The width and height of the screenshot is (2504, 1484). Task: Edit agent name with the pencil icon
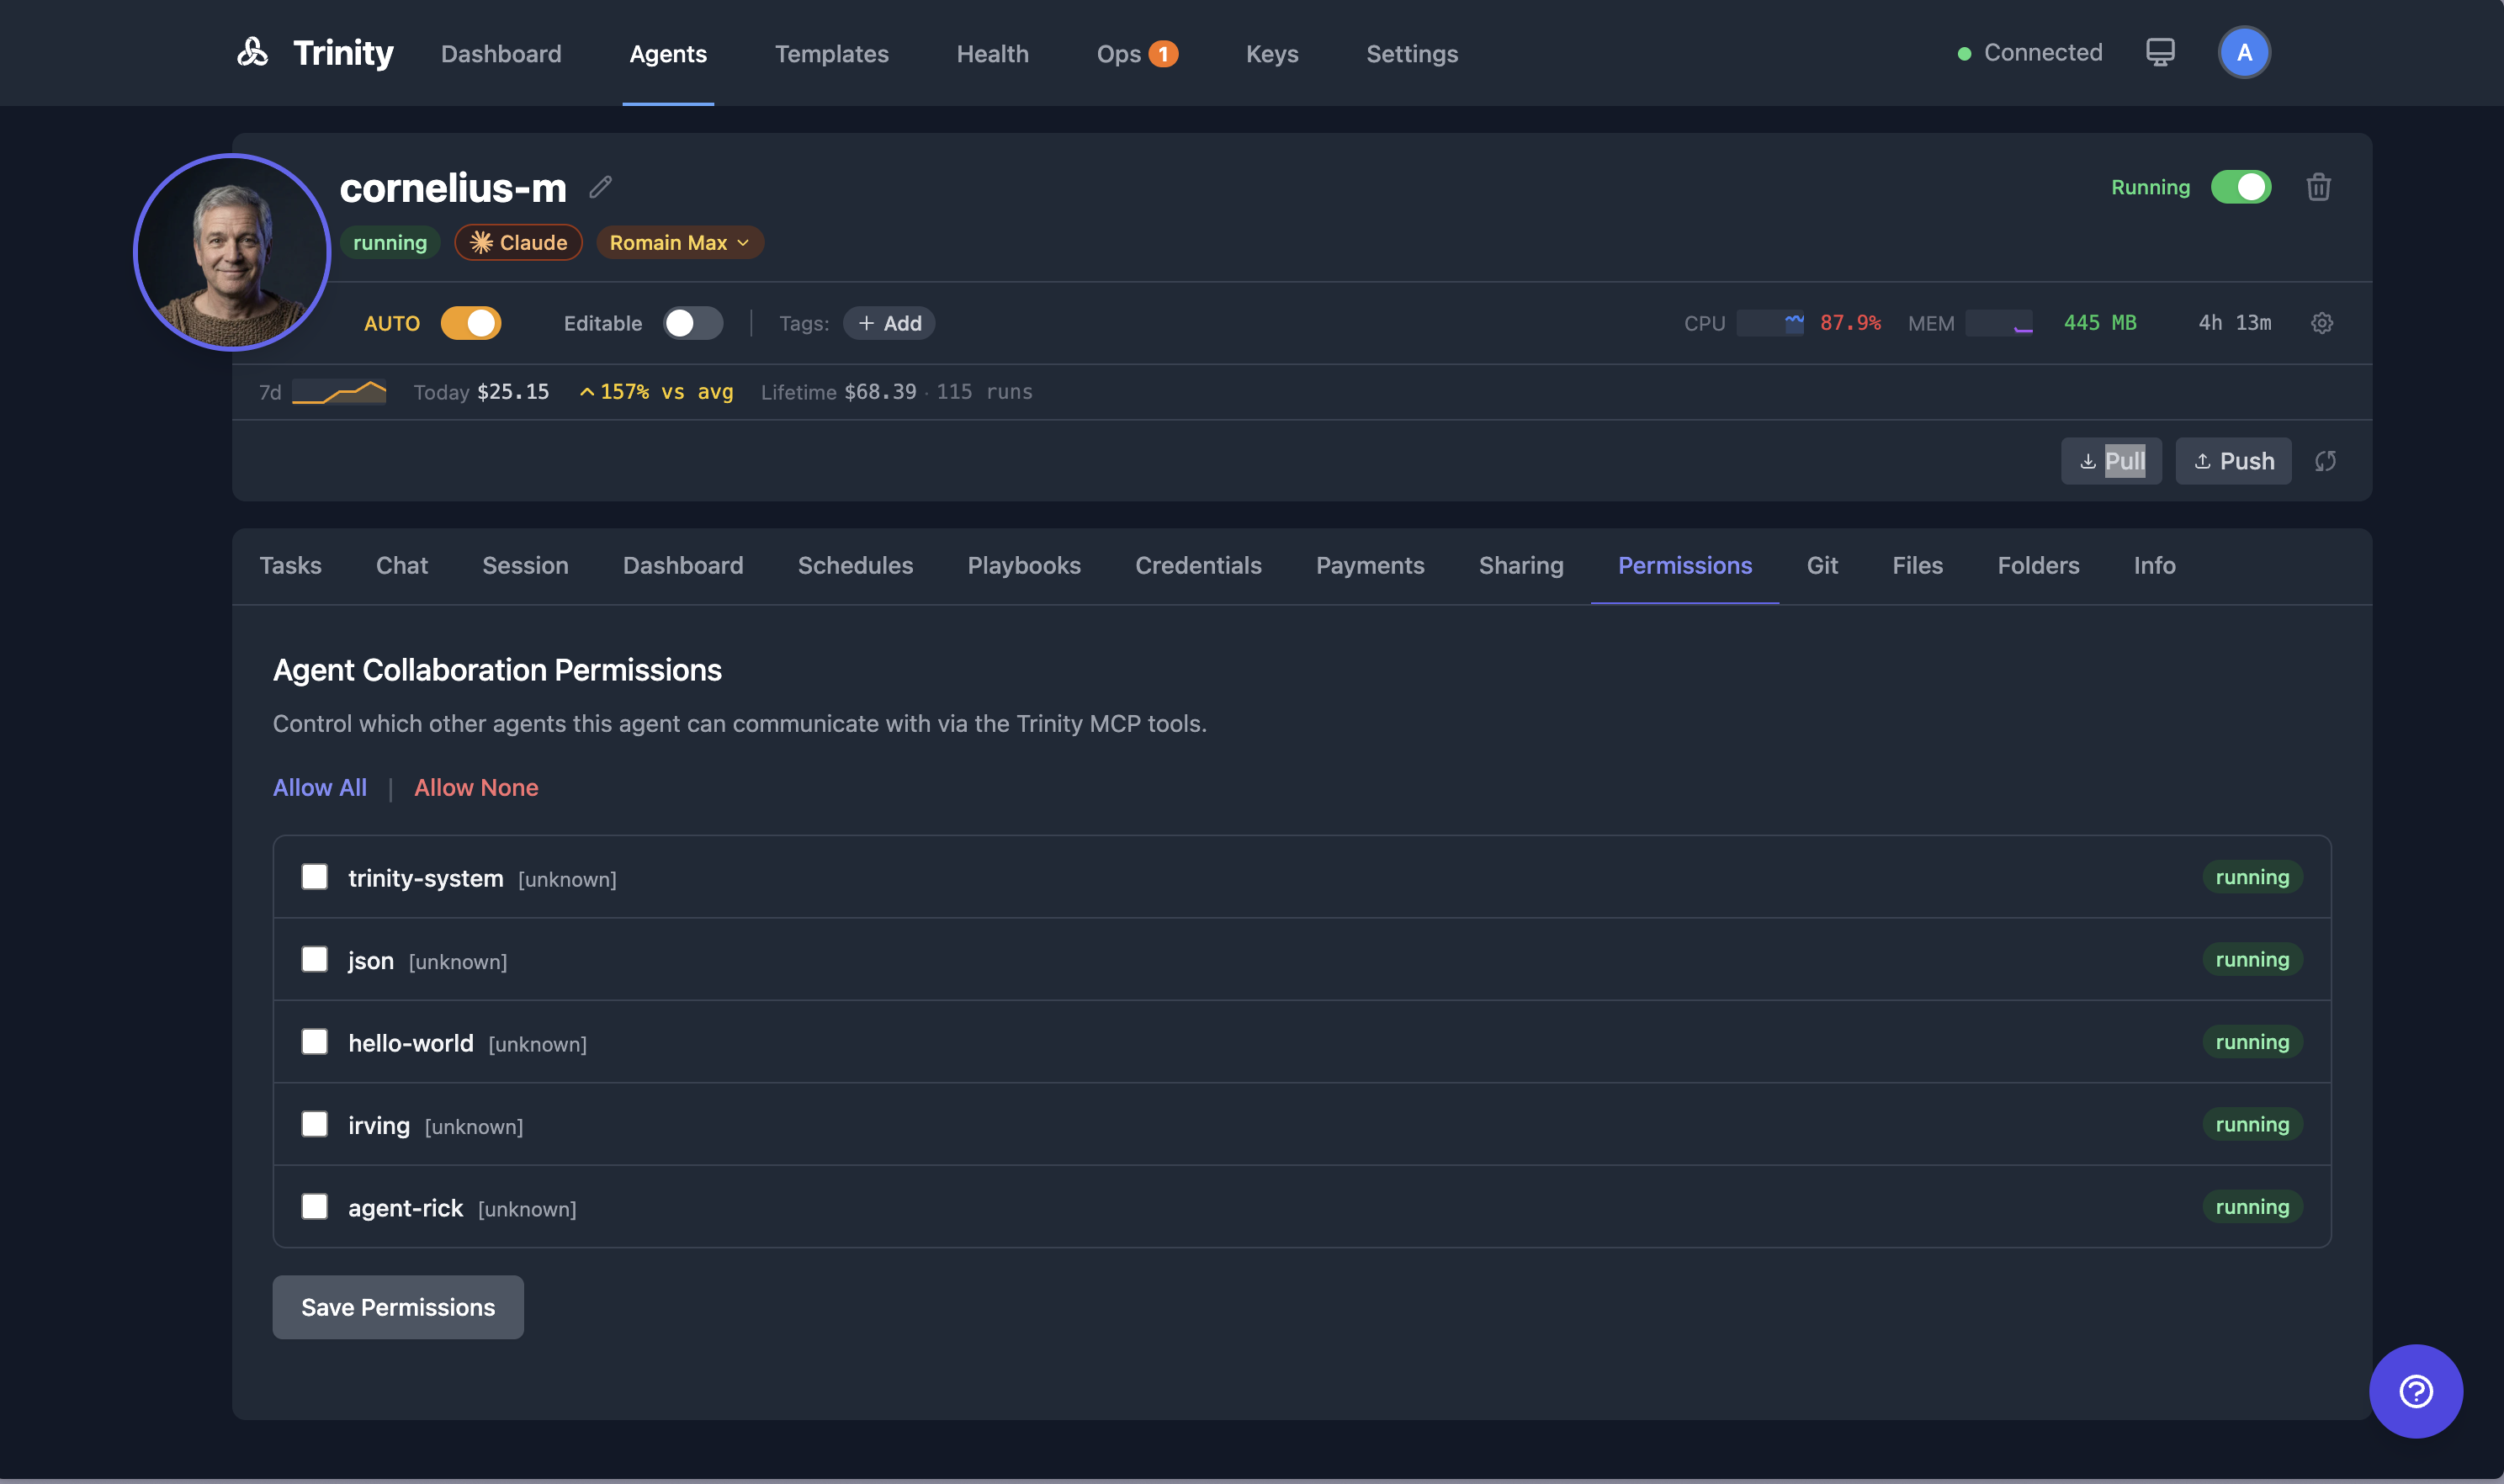600,187
